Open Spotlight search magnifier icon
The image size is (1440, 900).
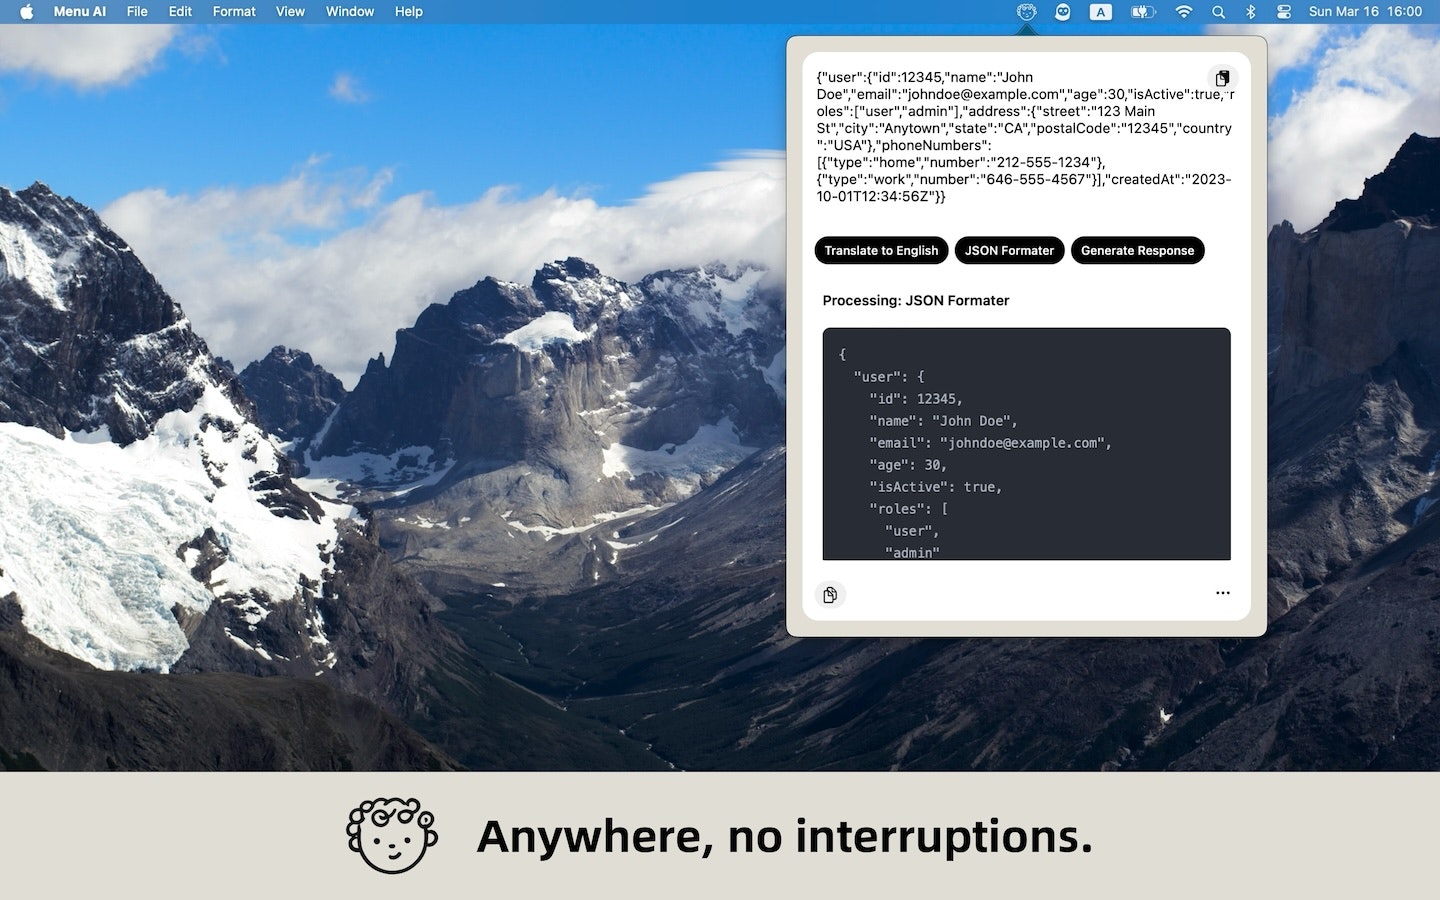[x=1218, y=12]
